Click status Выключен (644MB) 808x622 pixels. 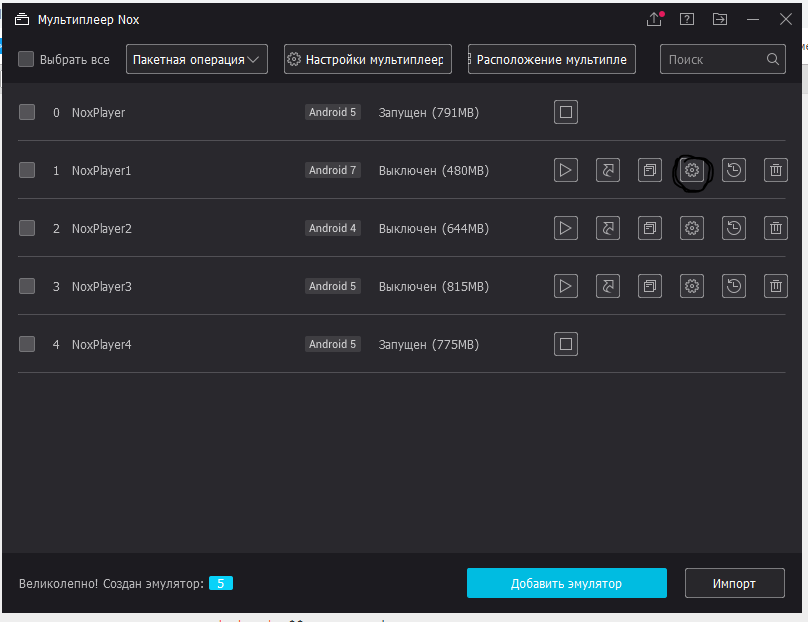(x=434, y=228)
